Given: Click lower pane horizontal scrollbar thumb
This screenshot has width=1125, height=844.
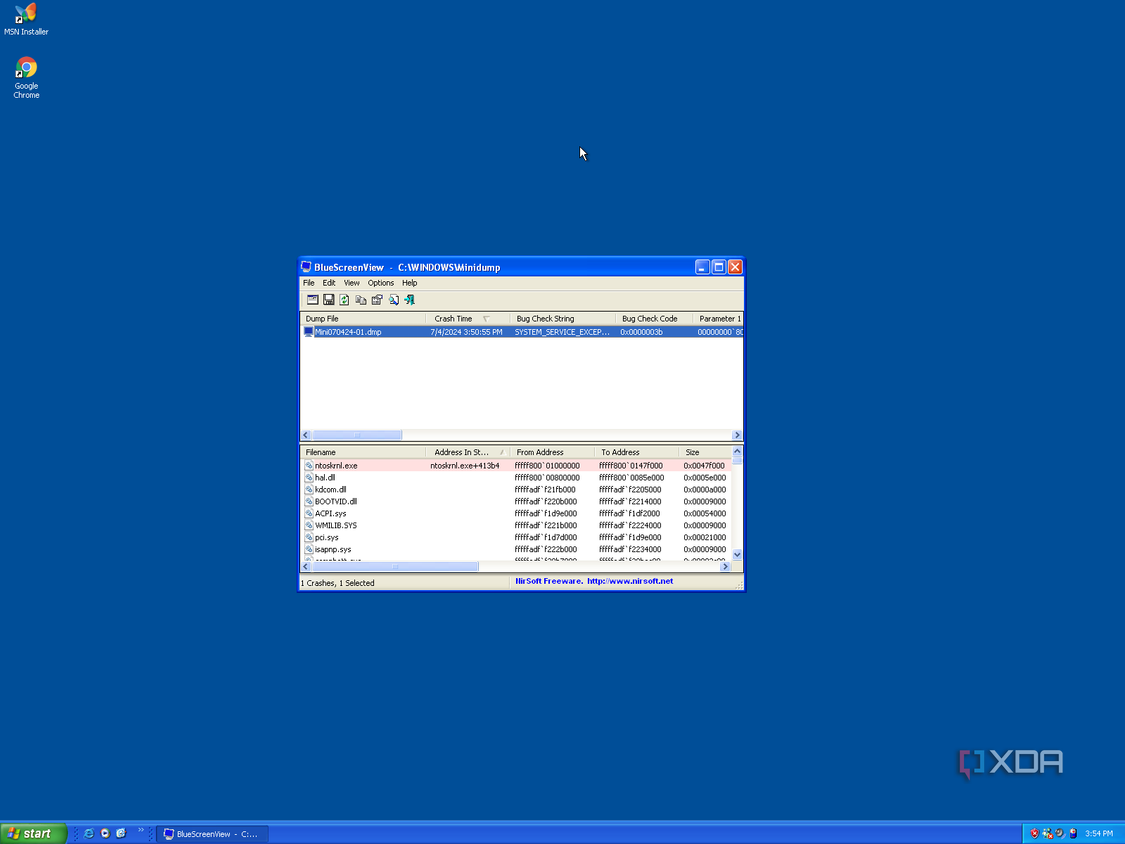Looking at the screenshot, I should point(395,567).
